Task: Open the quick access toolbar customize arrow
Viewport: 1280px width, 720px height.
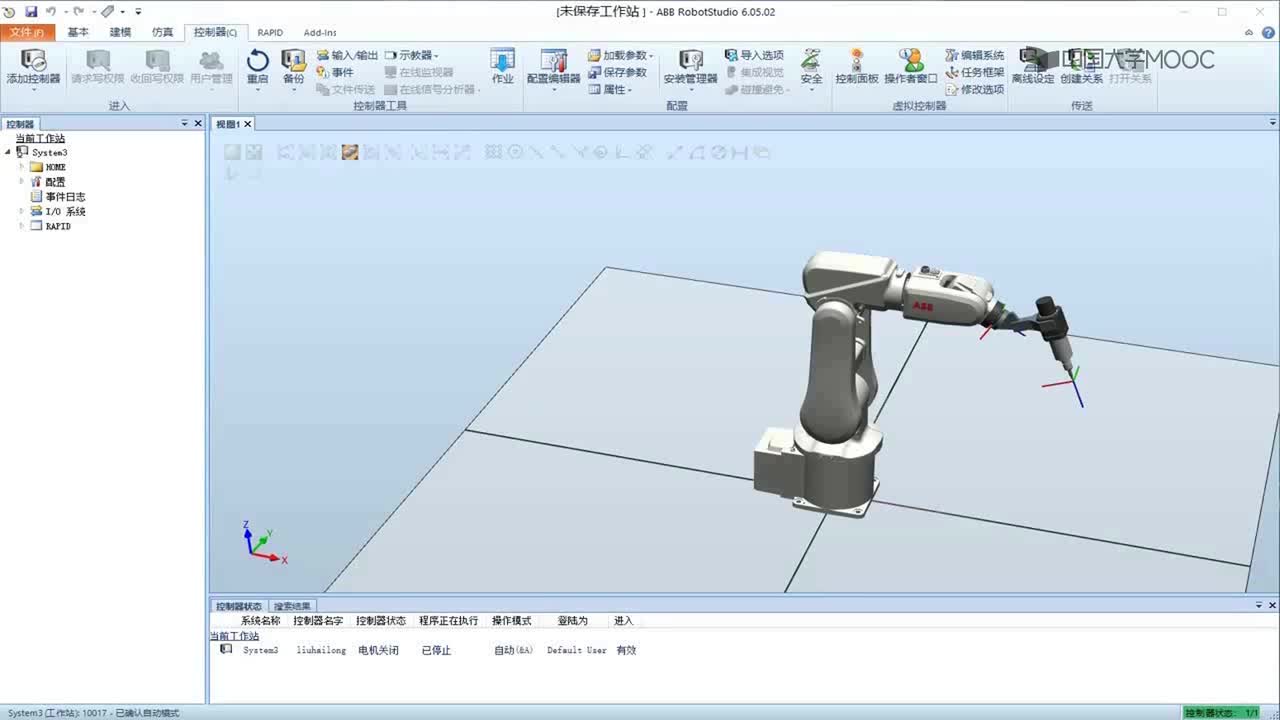Action: [x=138, y=11]
